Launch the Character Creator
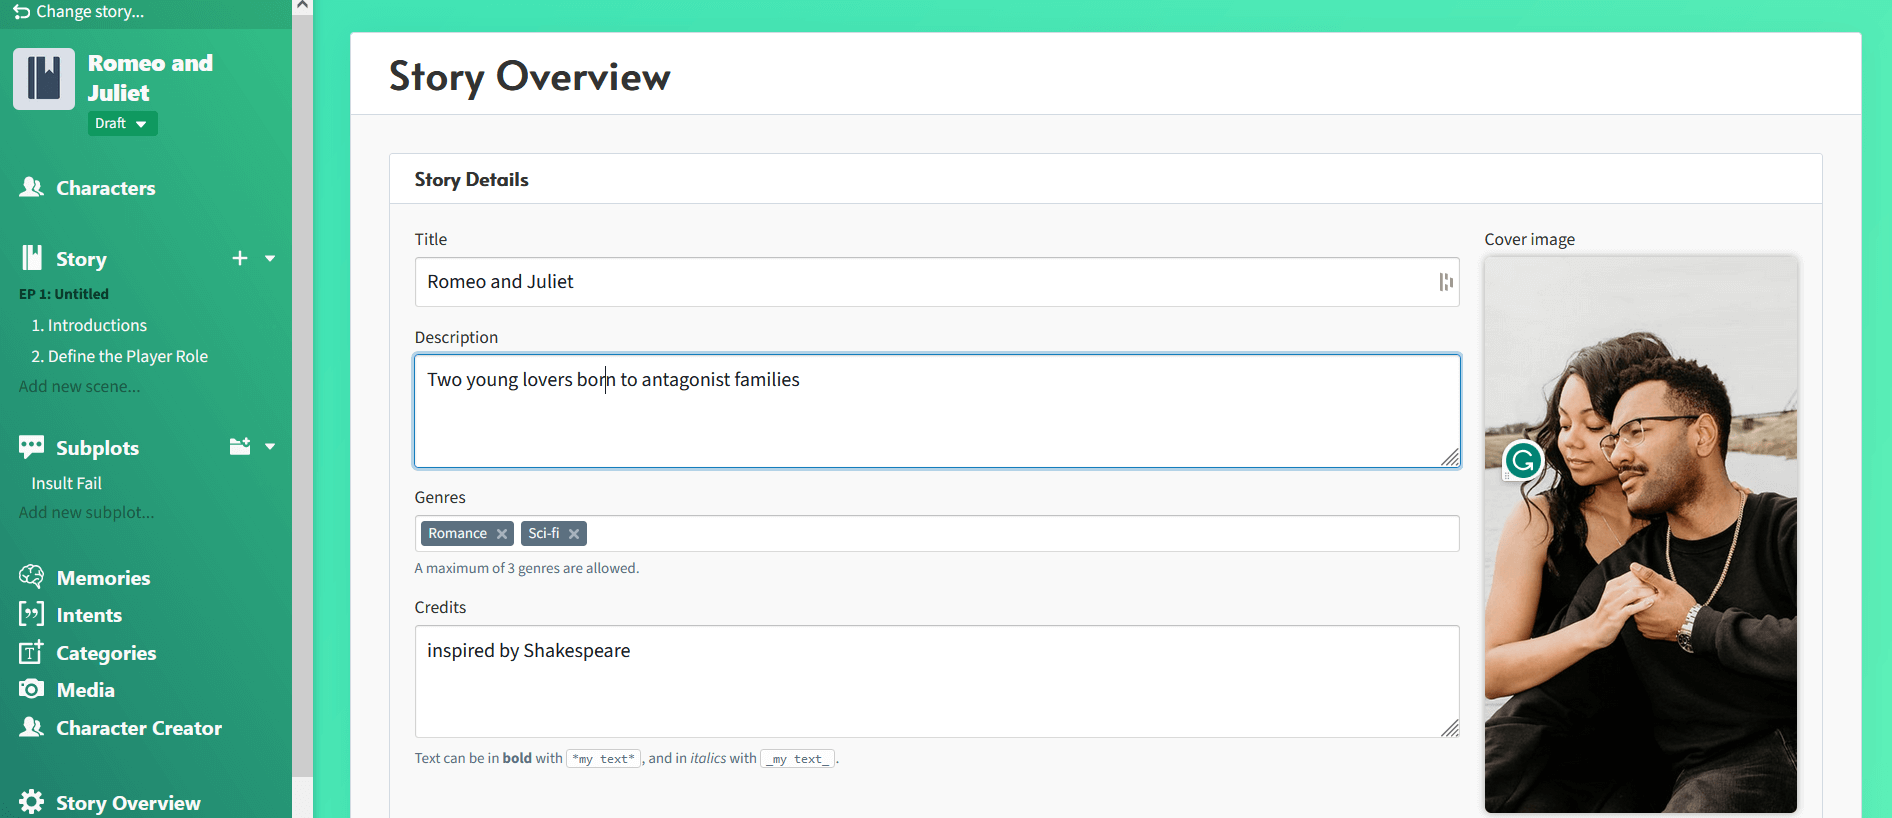This screenshot has height=818, width=1892. click(x=139, y=728)
